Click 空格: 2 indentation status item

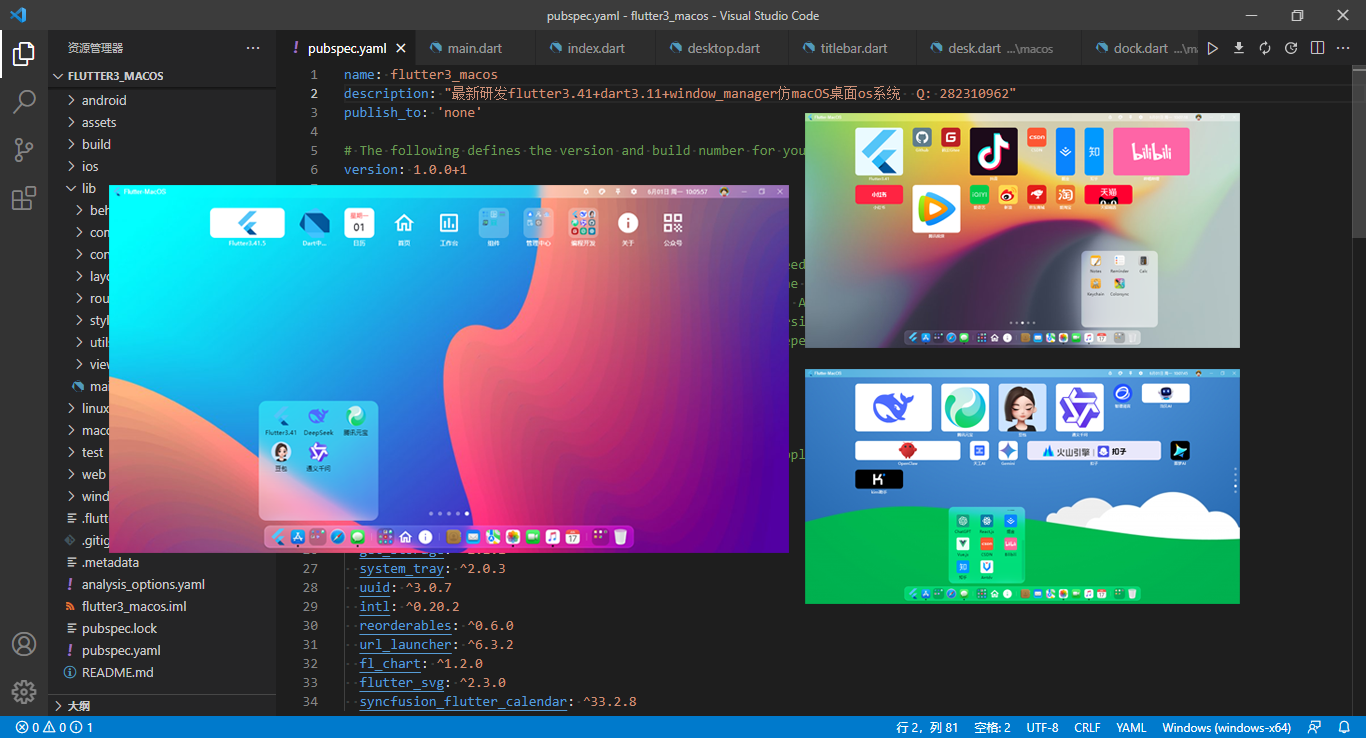(x=992, y=727)
